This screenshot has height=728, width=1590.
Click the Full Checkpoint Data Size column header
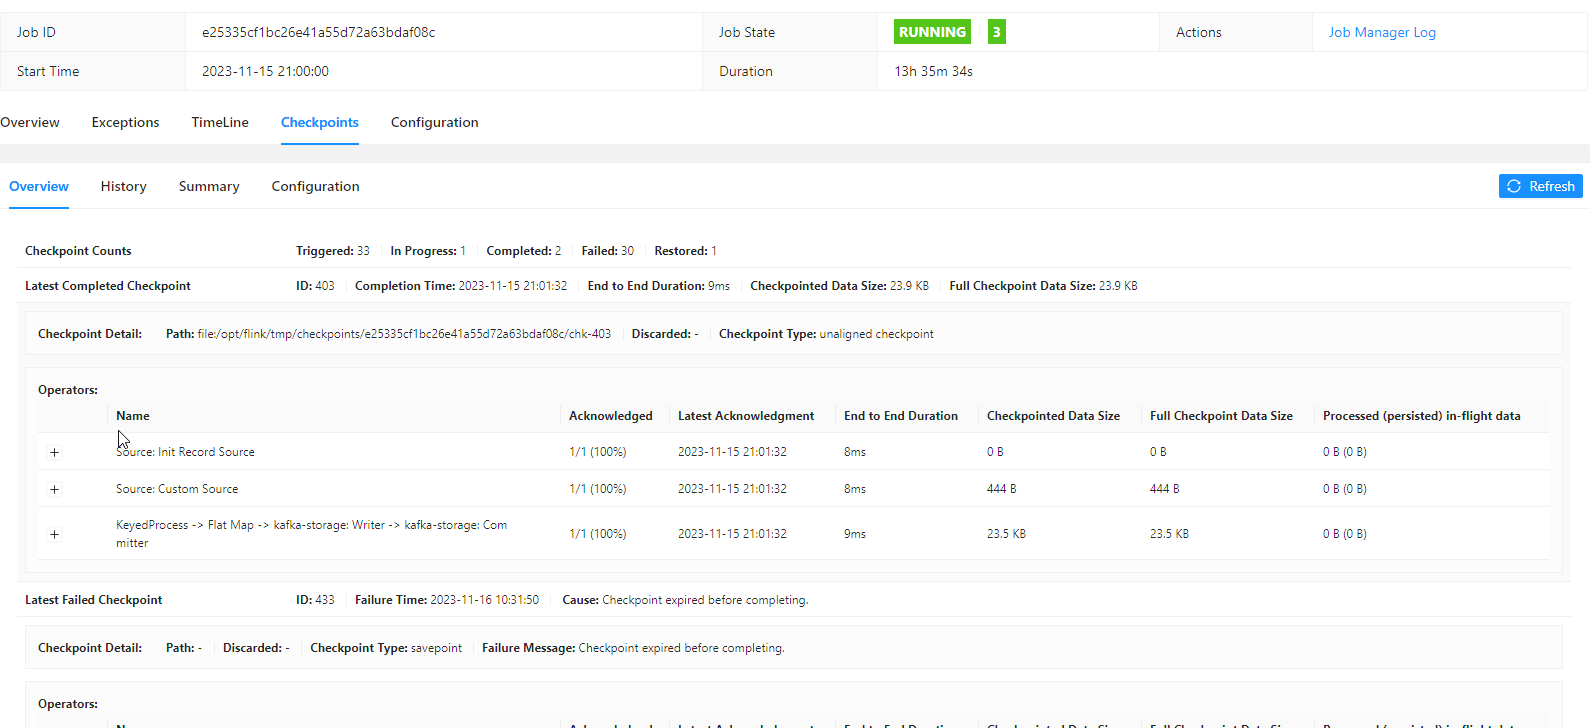(1221, 416)
